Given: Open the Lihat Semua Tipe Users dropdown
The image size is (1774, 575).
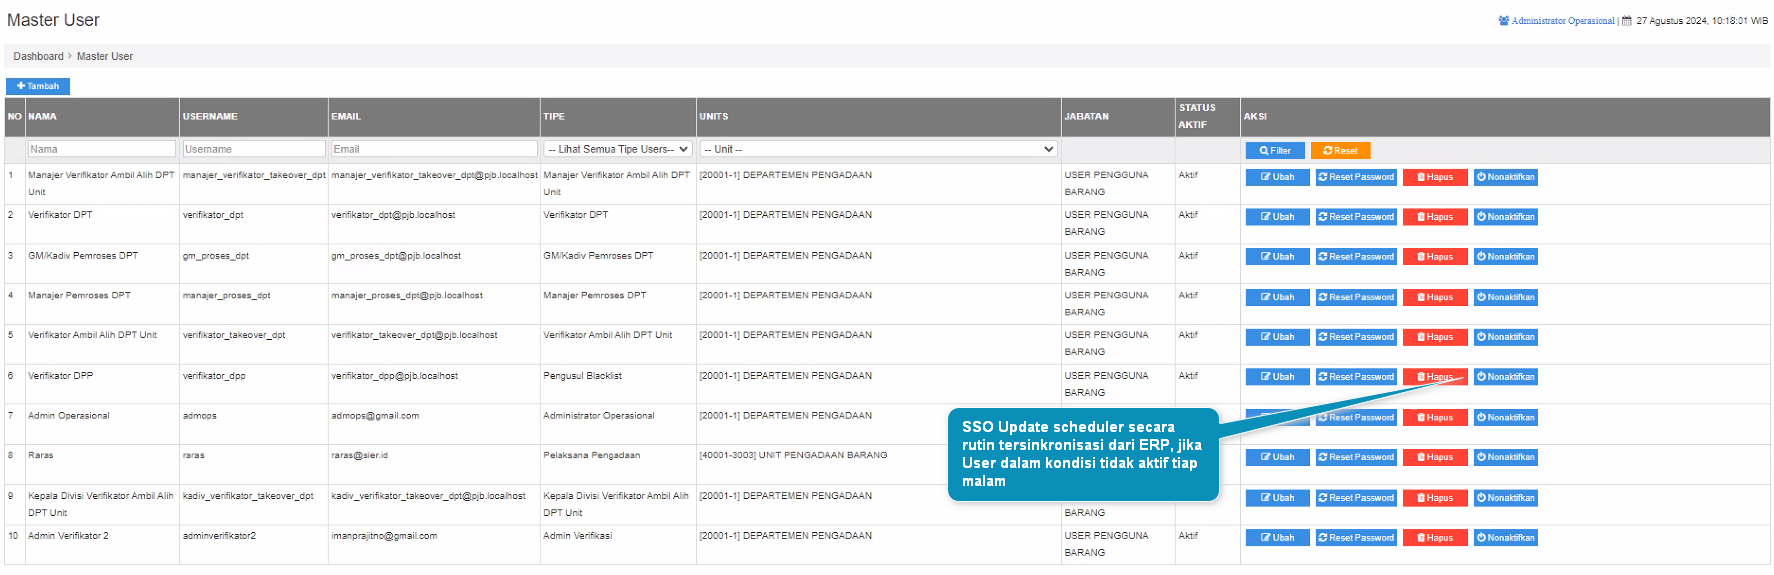Looking at the screenshot, I should pyautogui.click(x=618, y=149).
